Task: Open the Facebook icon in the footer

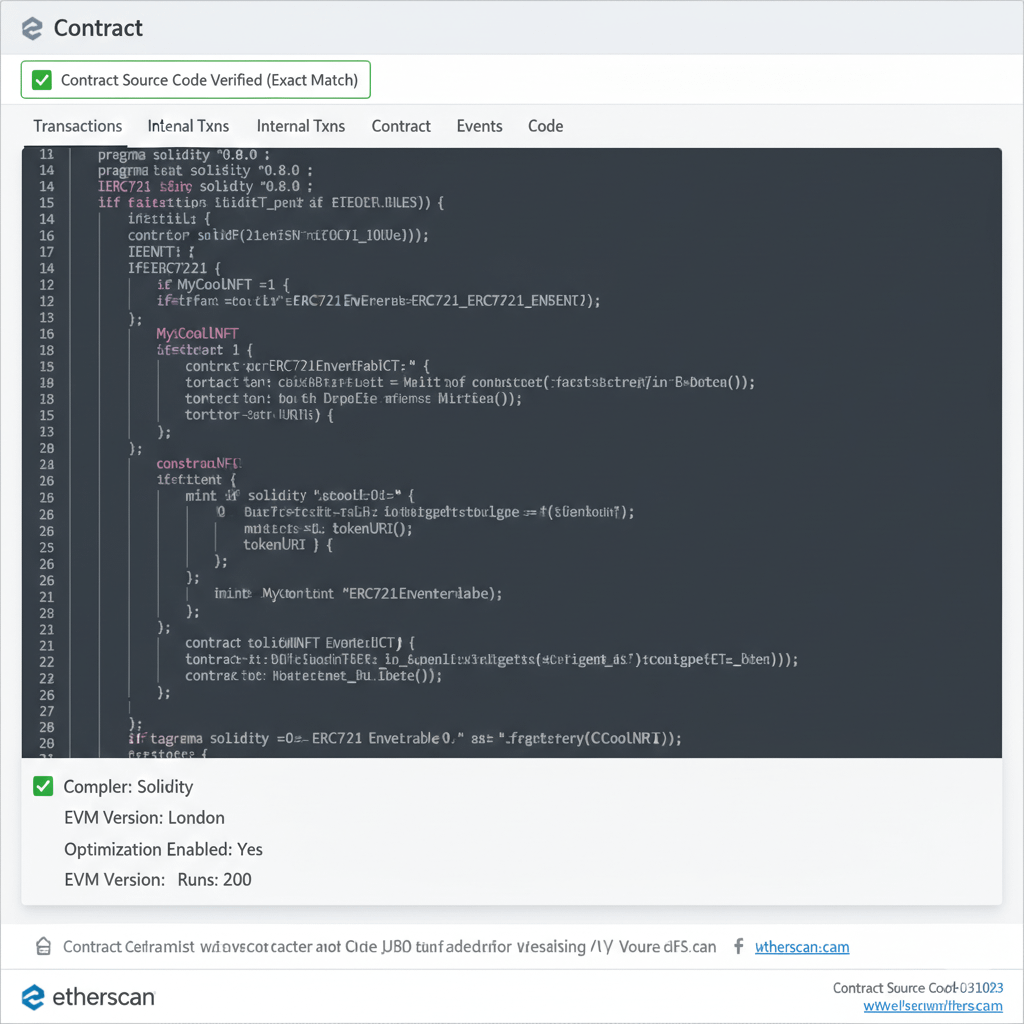Action: tap(738, 946)
